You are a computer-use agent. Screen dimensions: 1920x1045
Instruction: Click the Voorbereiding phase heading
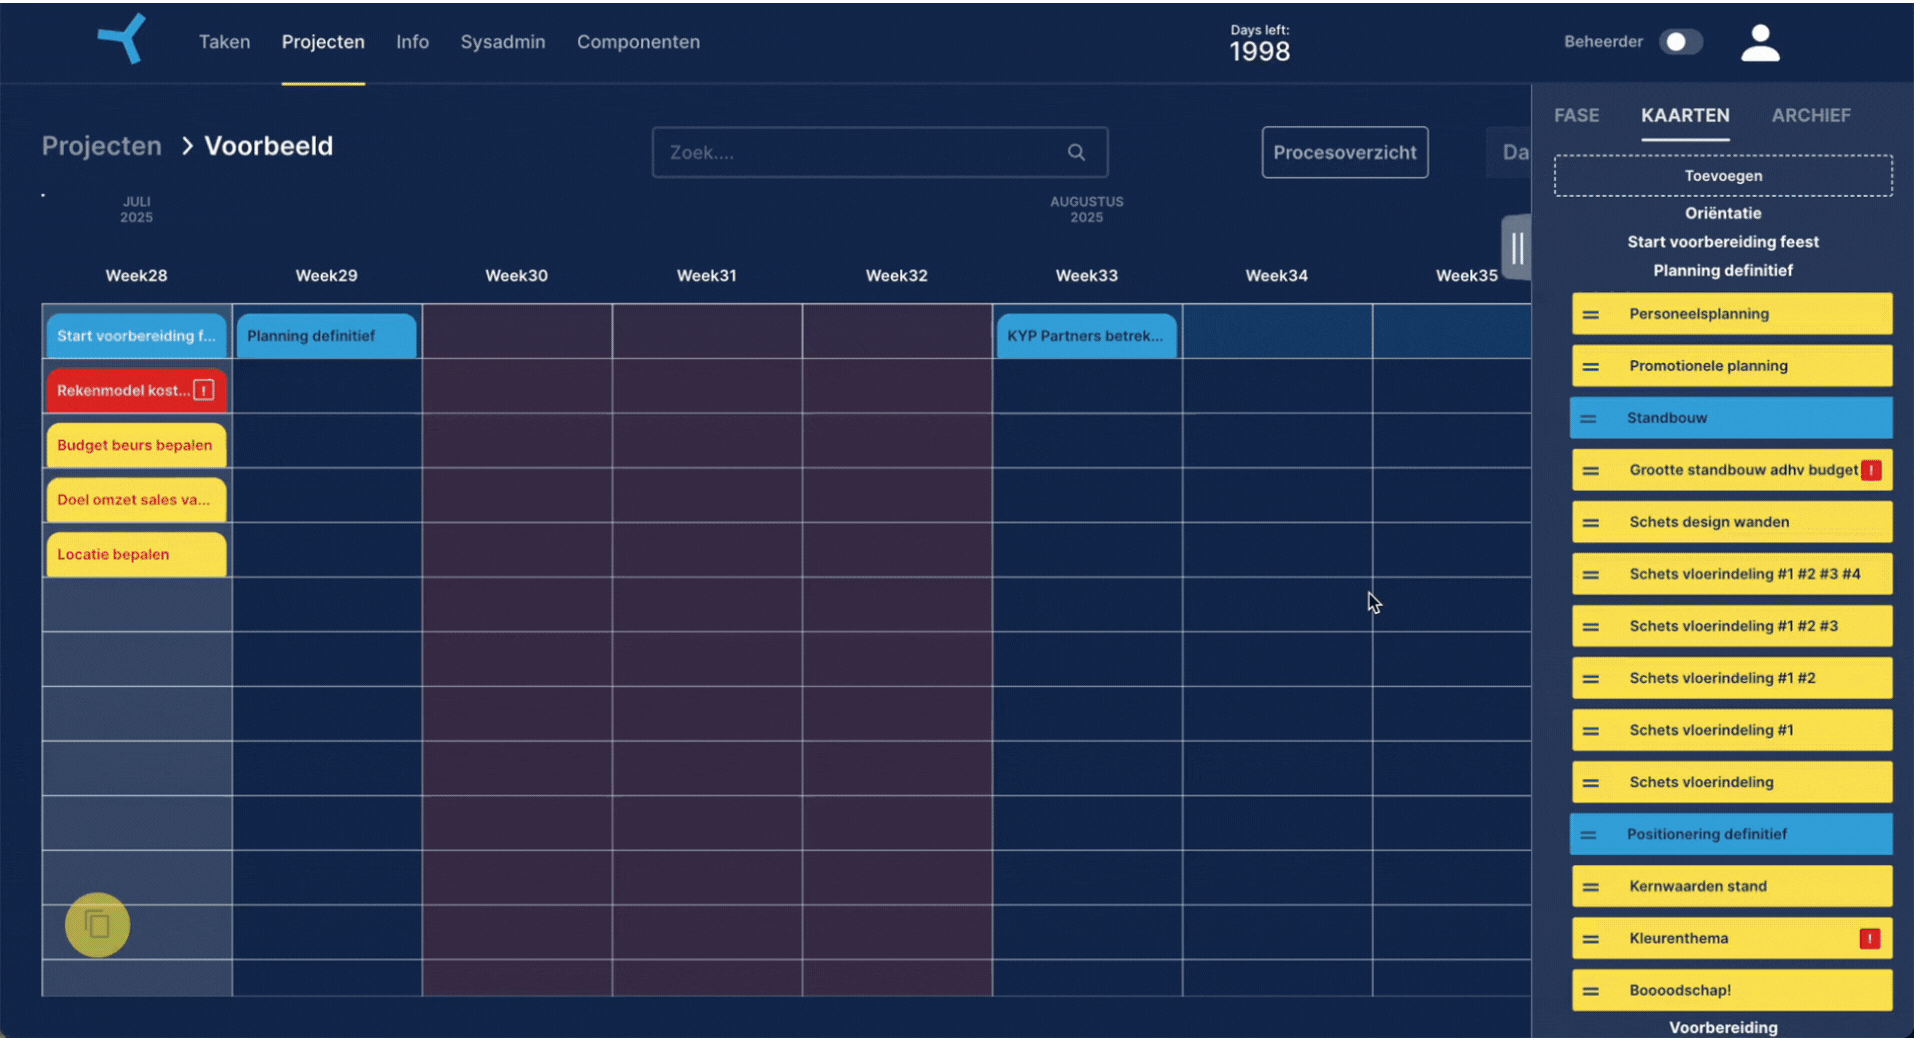click(1722, 1027)
